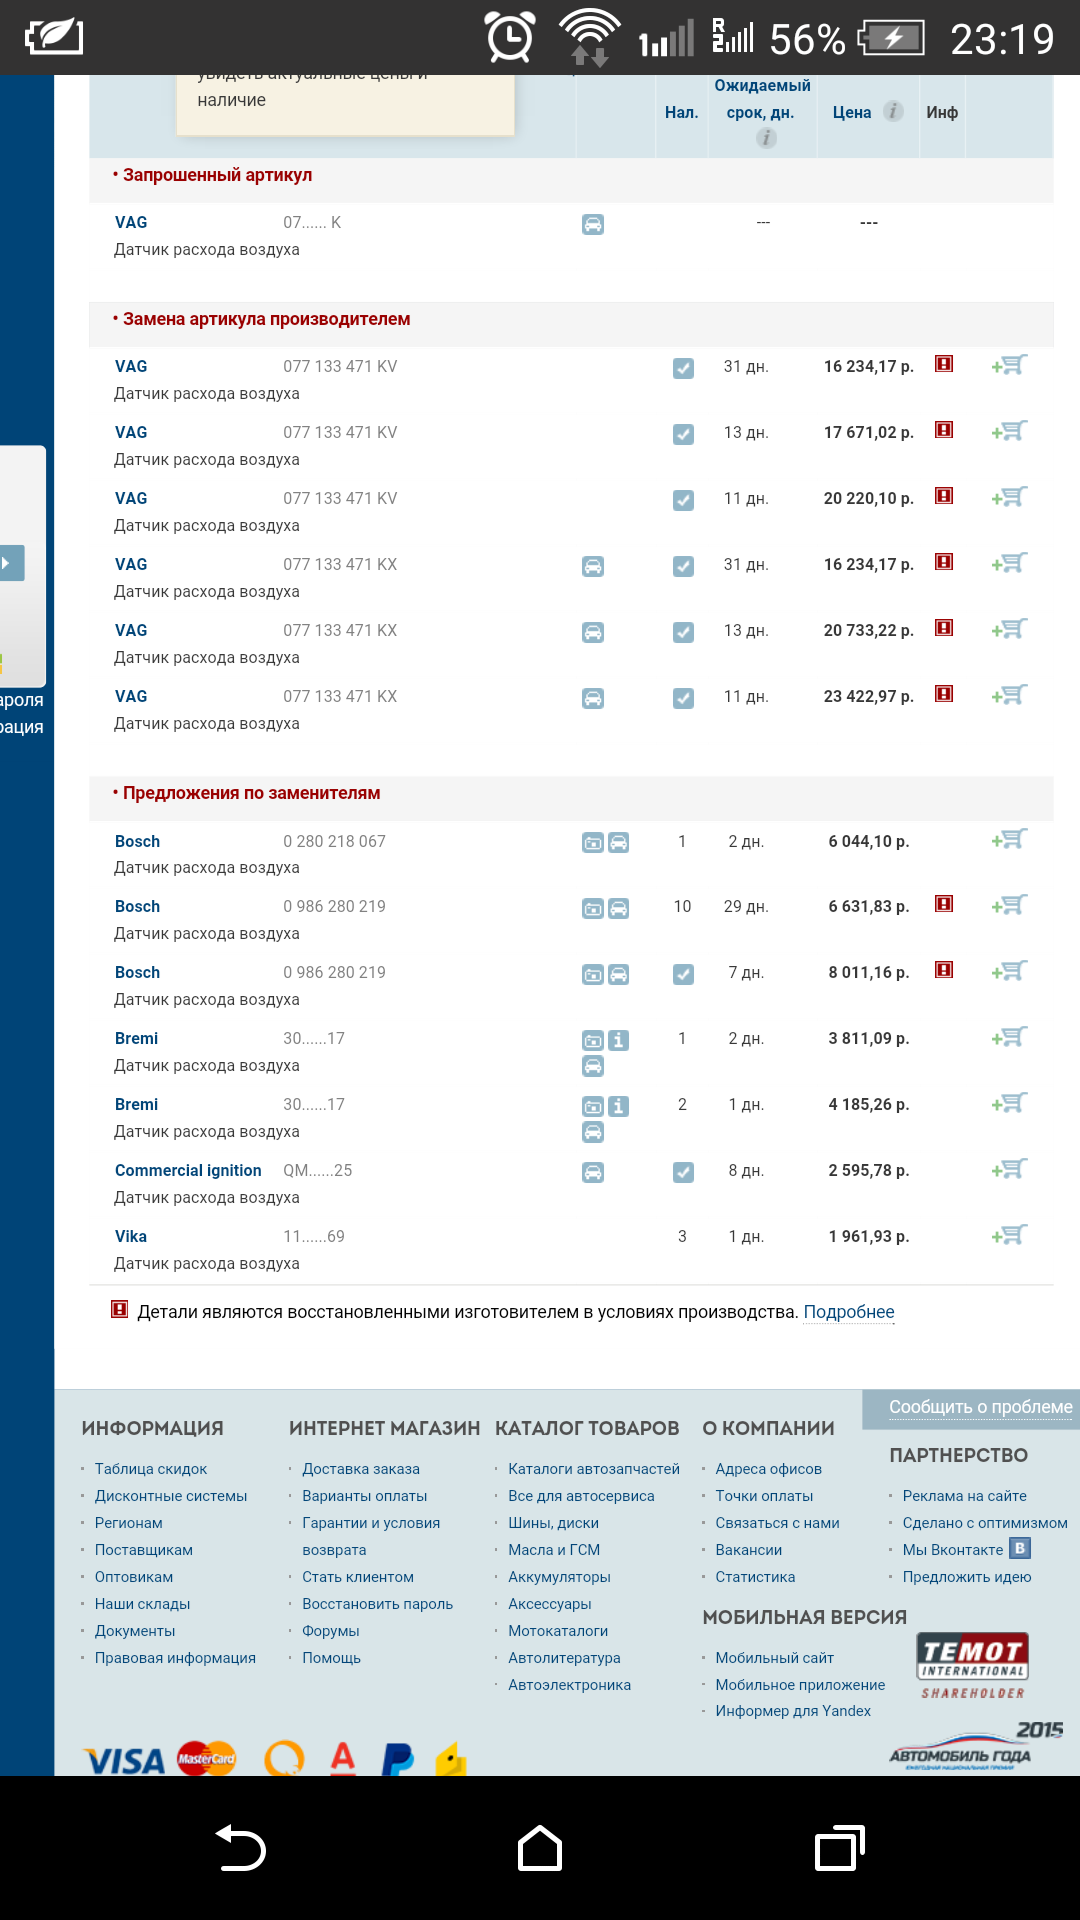Image resolution: width=1080 pixels, height=1920 pixels.
Task: Add VAG 17 671,02 р. item to cart
Action: point(1010,432)
